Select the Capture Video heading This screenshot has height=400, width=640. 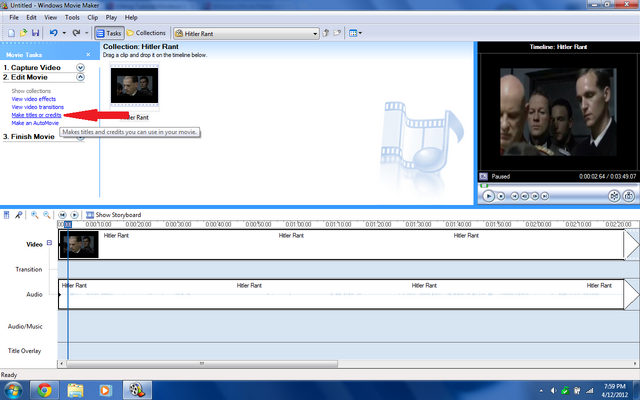pyautogui.click(x=32, y=67)
